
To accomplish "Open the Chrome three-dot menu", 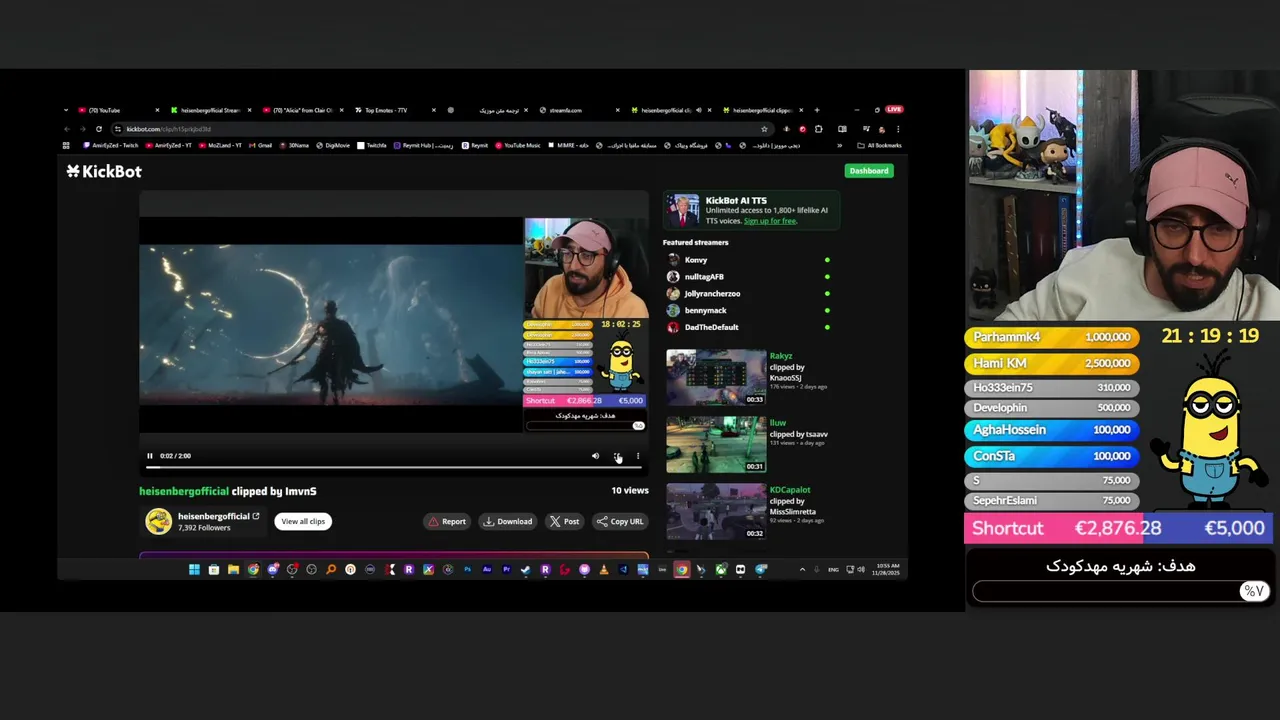I will pos(897,129).
